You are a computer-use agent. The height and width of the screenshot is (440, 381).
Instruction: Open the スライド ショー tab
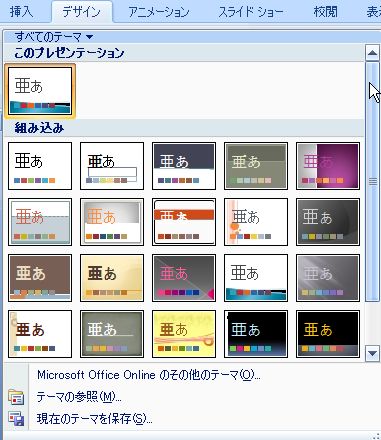251,12
